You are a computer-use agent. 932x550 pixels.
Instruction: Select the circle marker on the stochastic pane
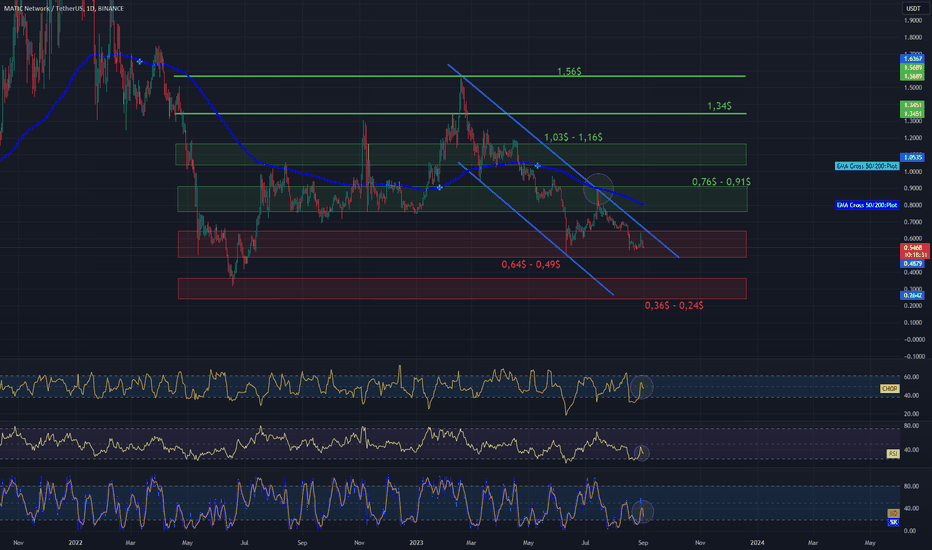643,512
